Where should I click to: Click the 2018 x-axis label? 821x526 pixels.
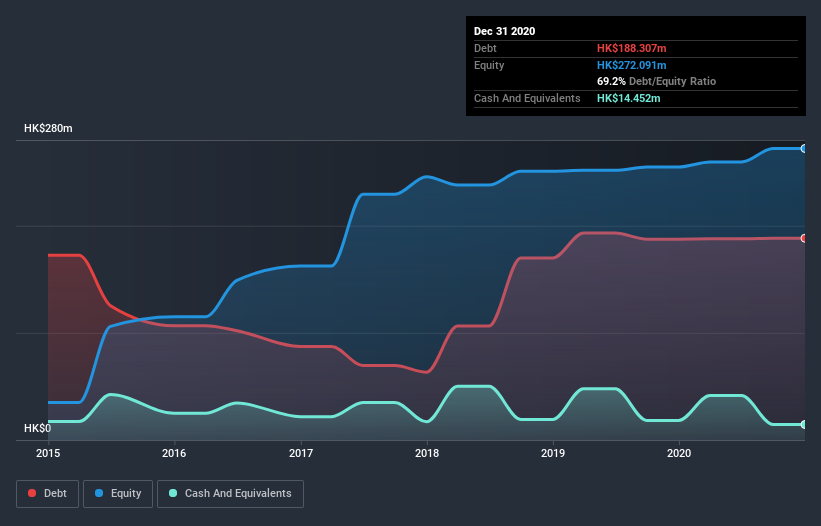coord(427,453)
